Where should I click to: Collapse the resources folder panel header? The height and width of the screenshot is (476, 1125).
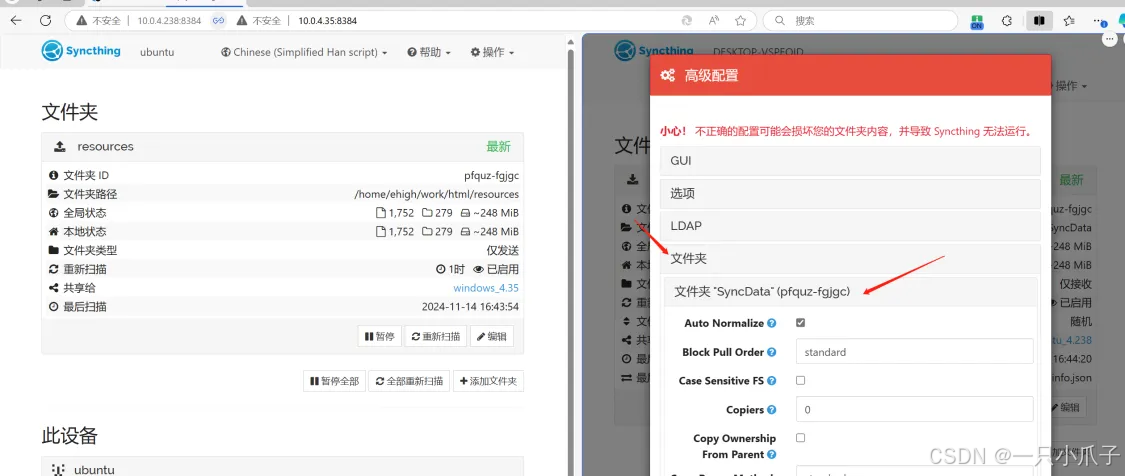283,146
